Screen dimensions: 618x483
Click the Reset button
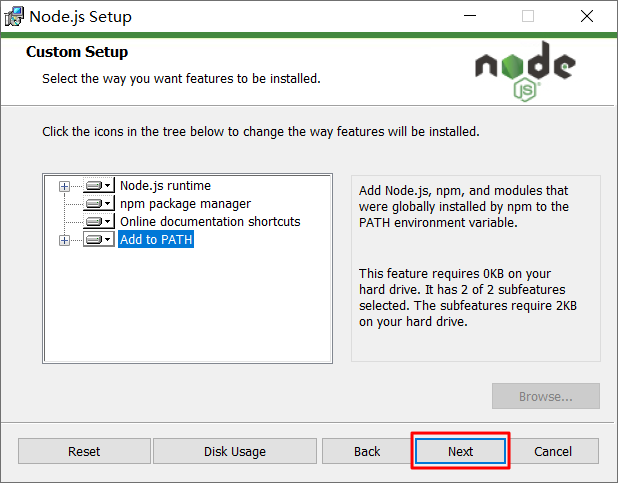point(84,451)
